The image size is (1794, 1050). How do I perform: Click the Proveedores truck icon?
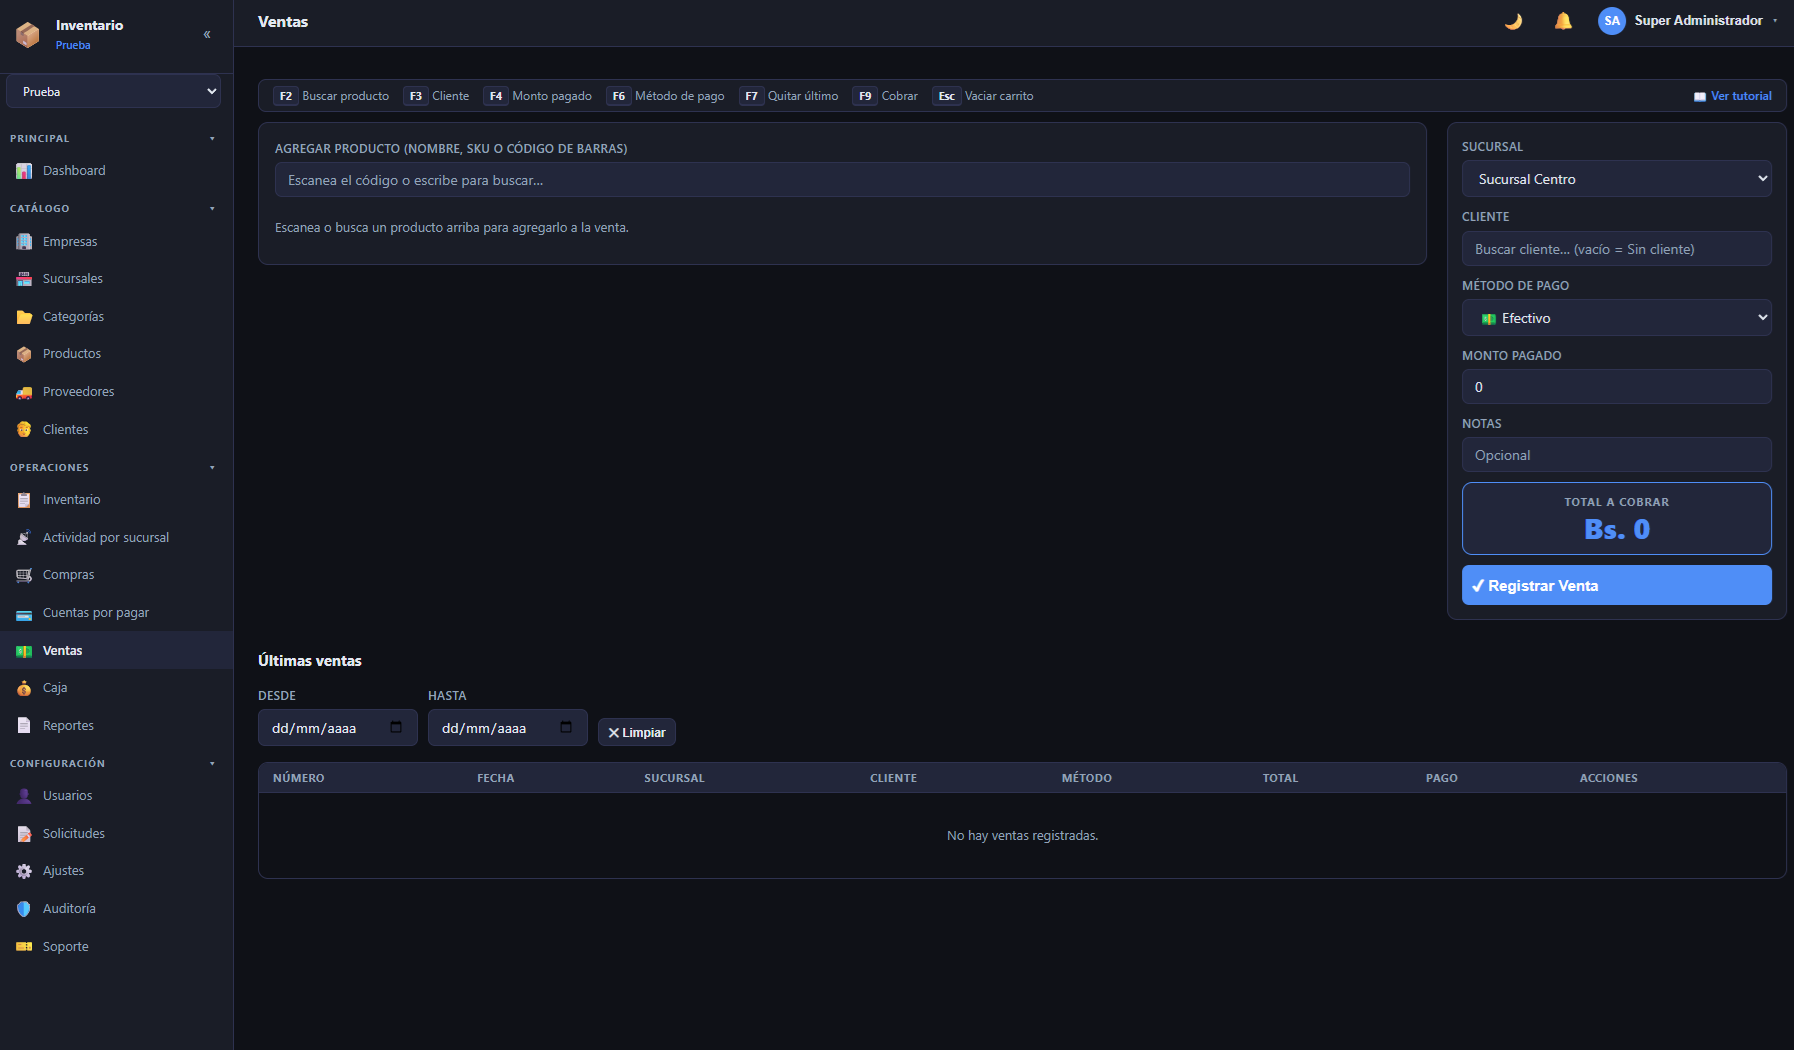[x=24, y=392]
